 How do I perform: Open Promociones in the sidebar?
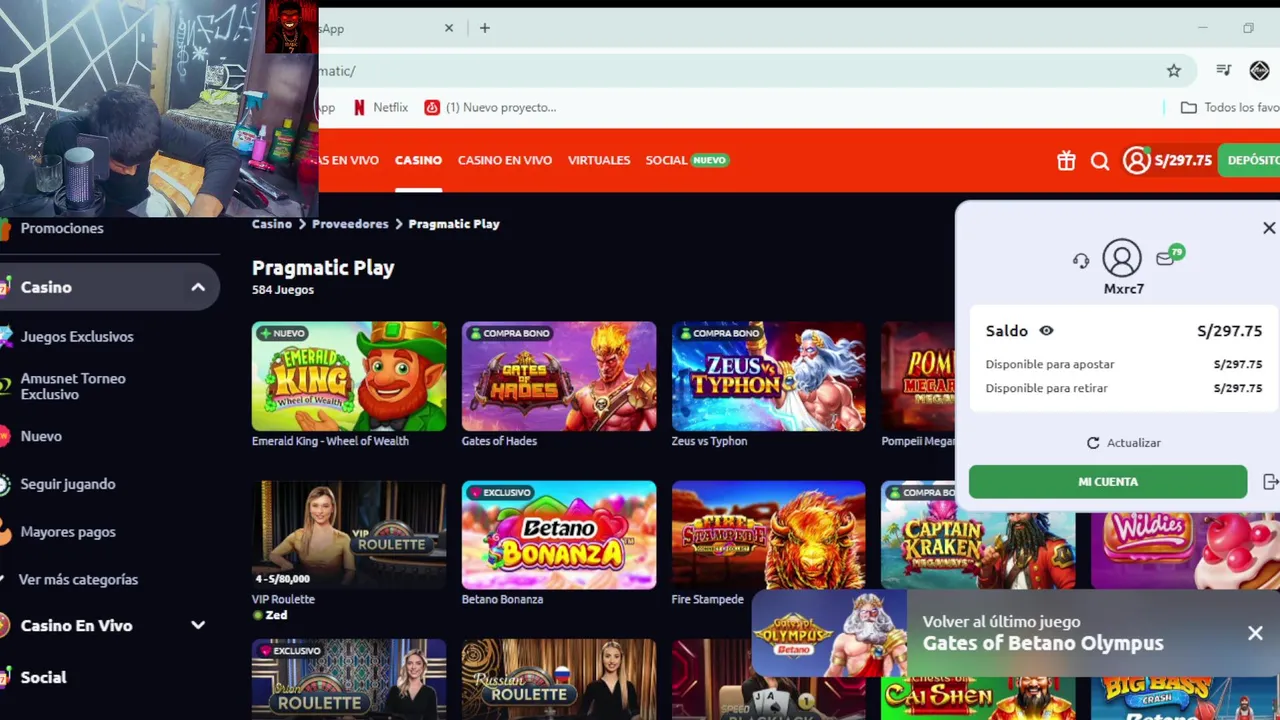pyautogui.click(x=62, y=228)
